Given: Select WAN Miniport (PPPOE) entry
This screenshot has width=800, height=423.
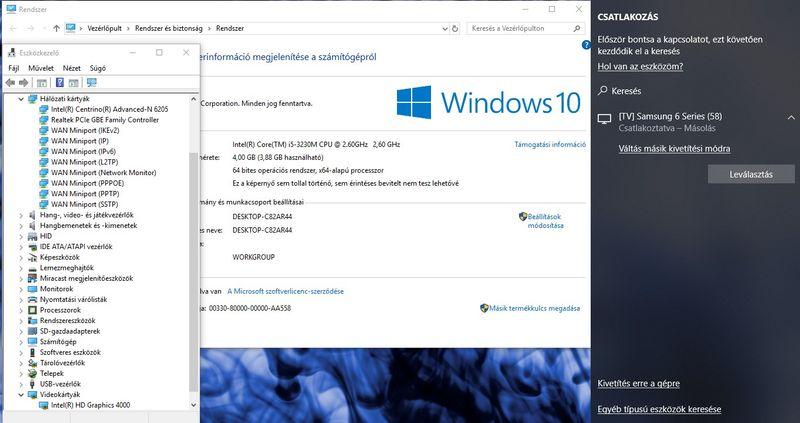Looking at the screenshot, I should pyautogui.click(x=87, y=183).
